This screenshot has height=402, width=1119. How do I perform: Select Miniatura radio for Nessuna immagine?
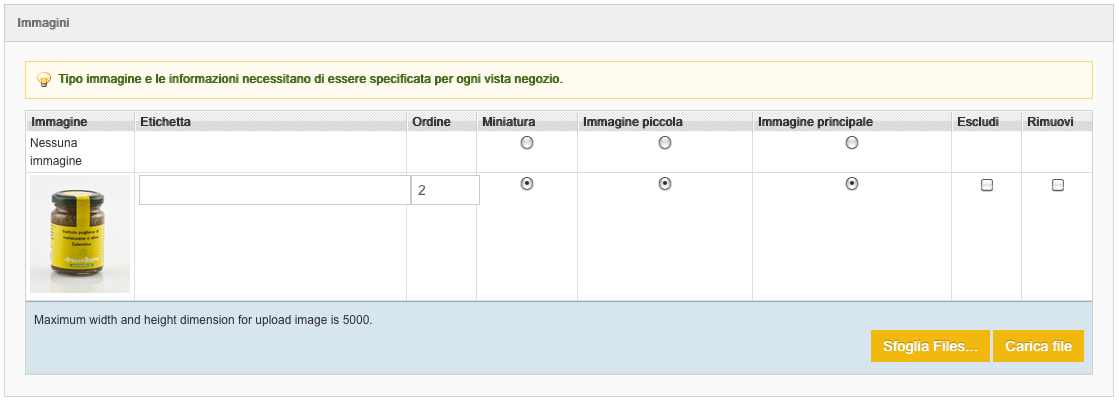point(527,143)
